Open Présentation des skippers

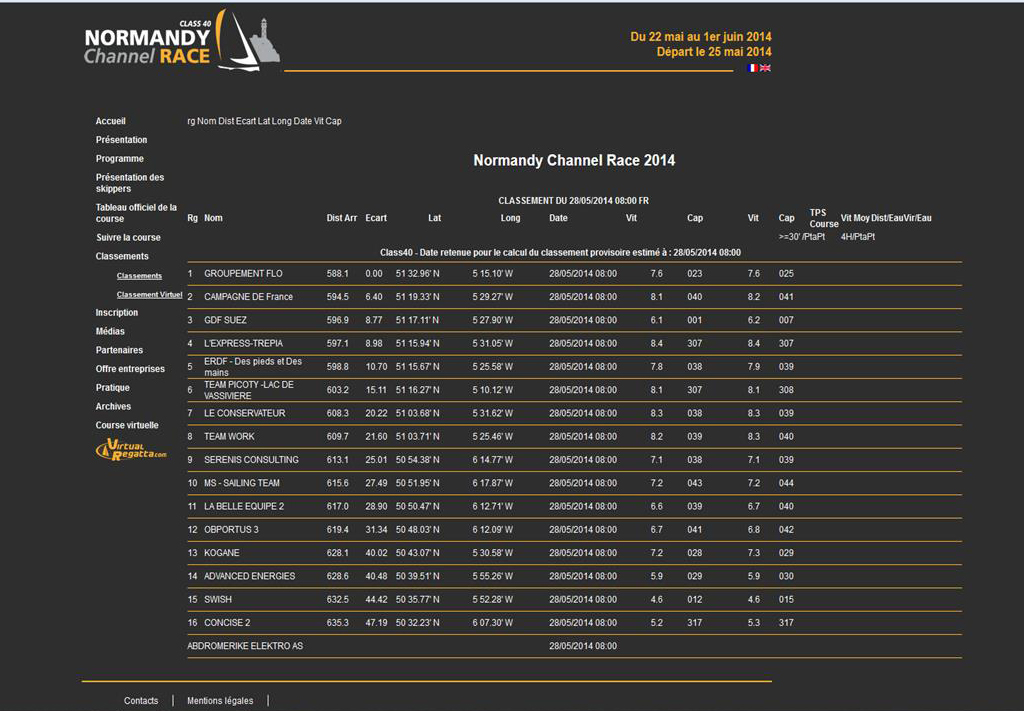[x=130, y=183]
